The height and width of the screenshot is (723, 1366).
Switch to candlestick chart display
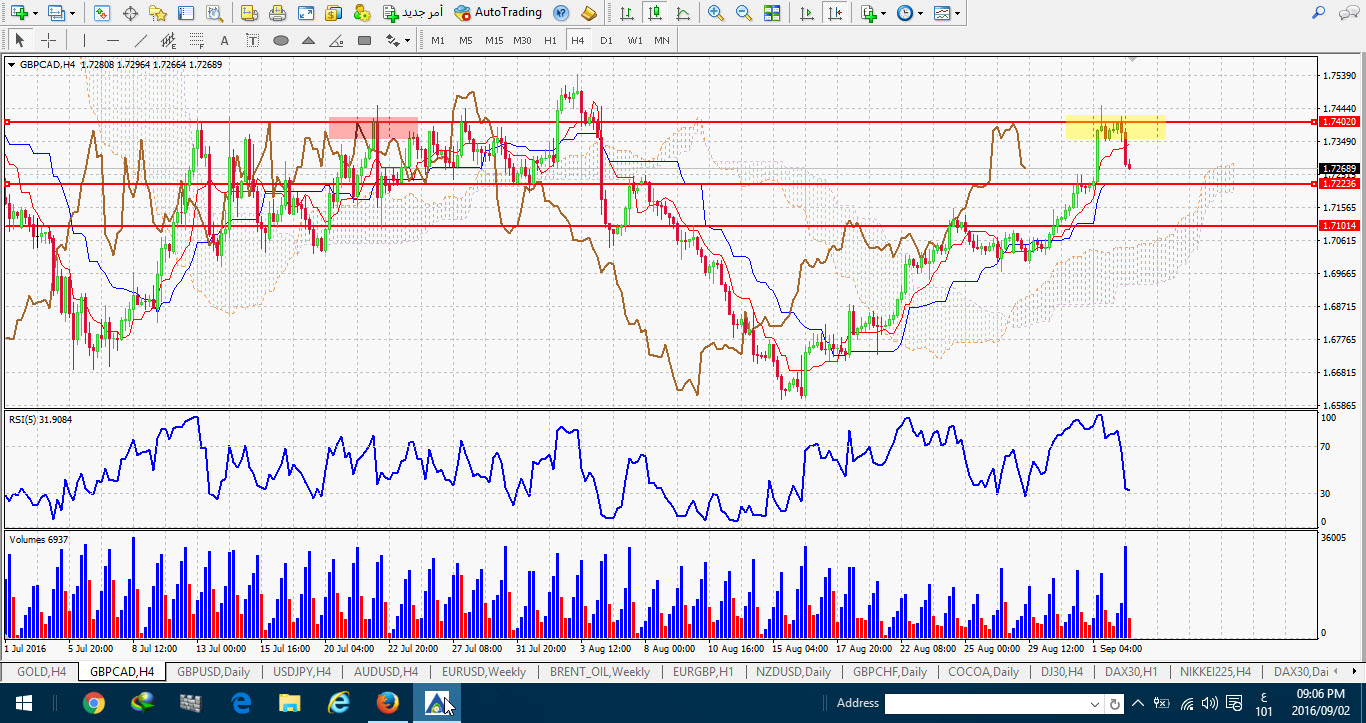(x=654, y=13)
